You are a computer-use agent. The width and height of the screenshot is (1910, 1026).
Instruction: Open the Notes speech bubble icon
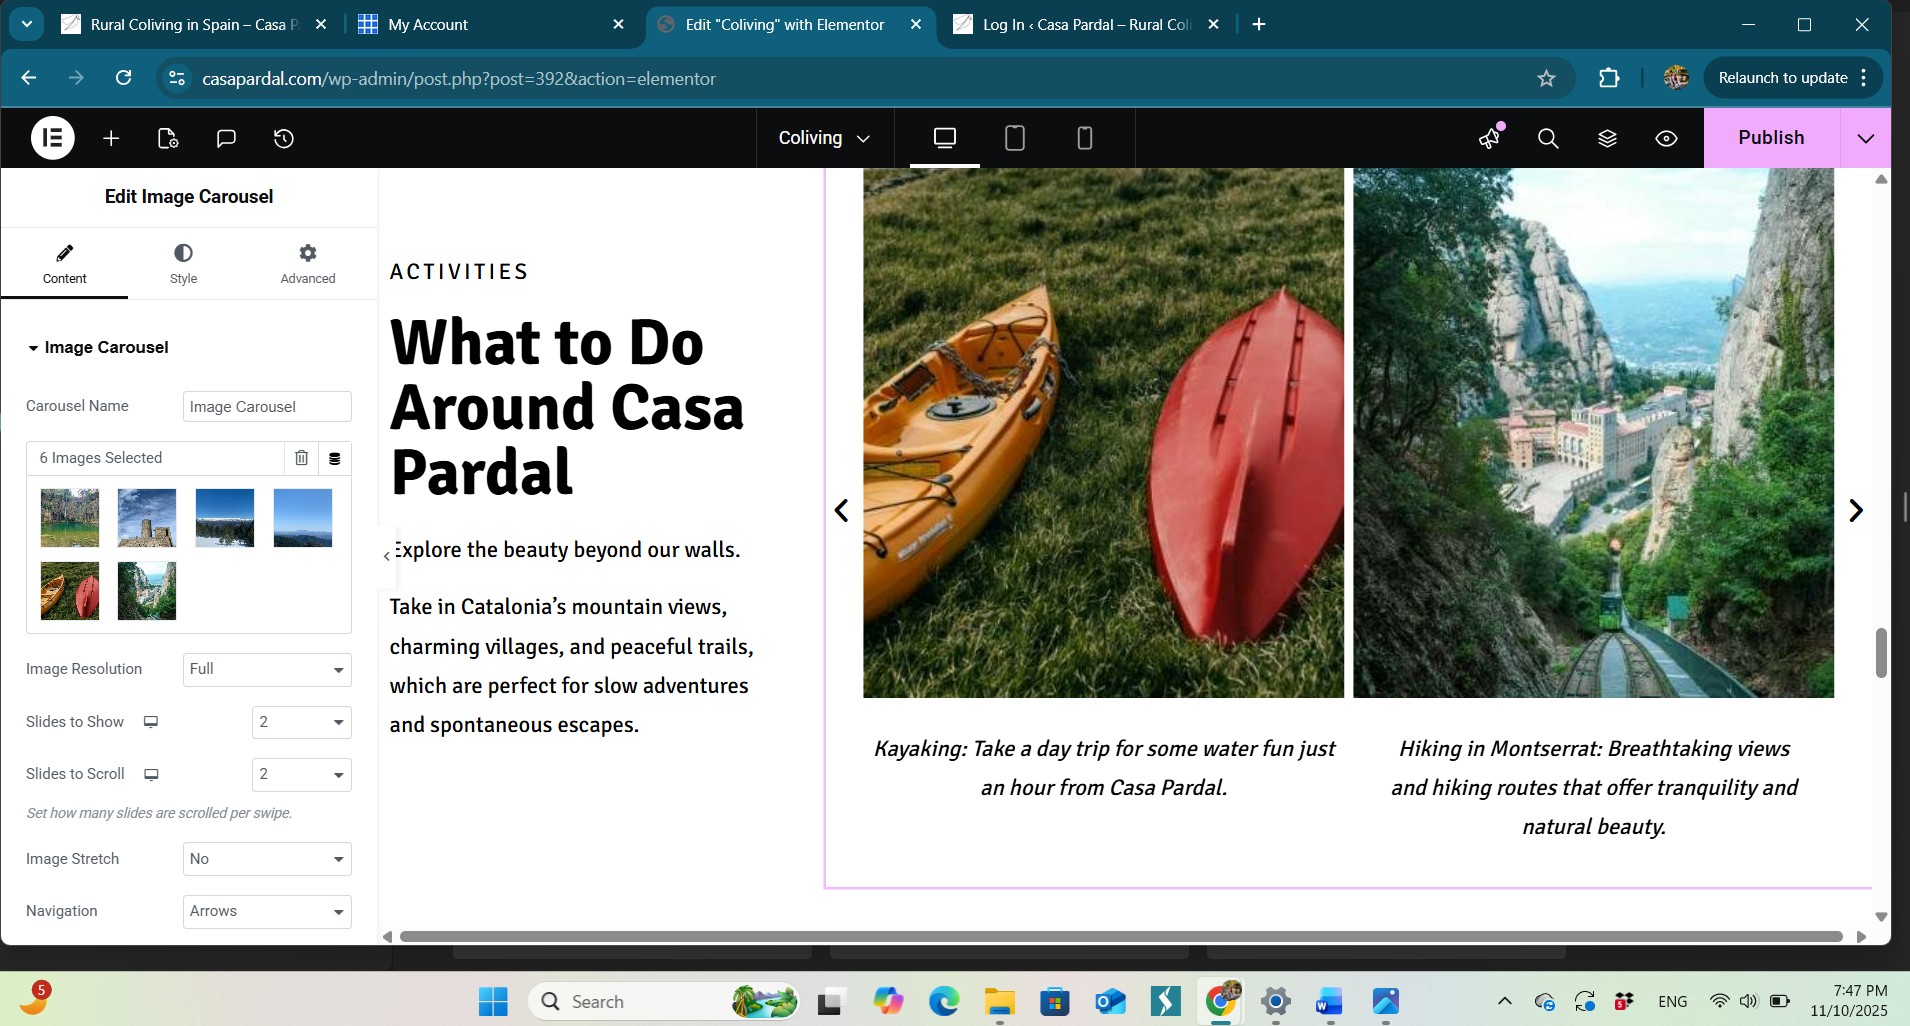coord(226,138)
